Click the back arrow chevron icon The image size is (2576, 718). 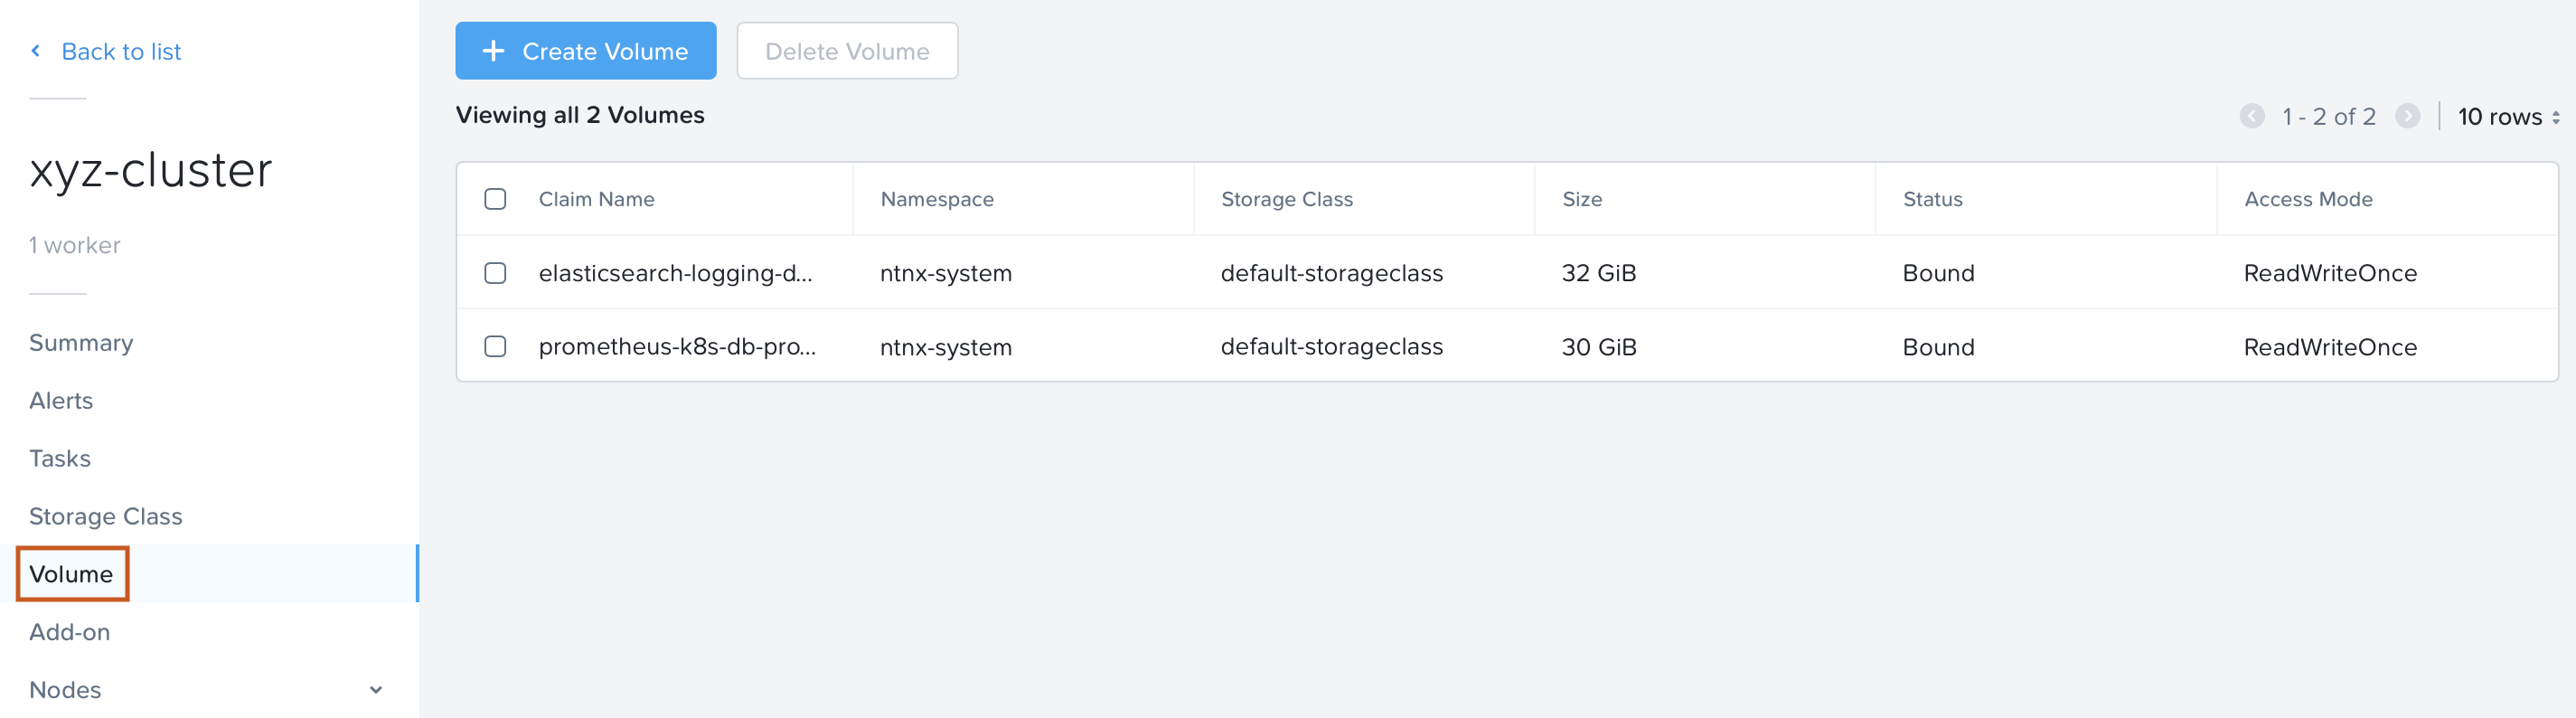point(36,51)
